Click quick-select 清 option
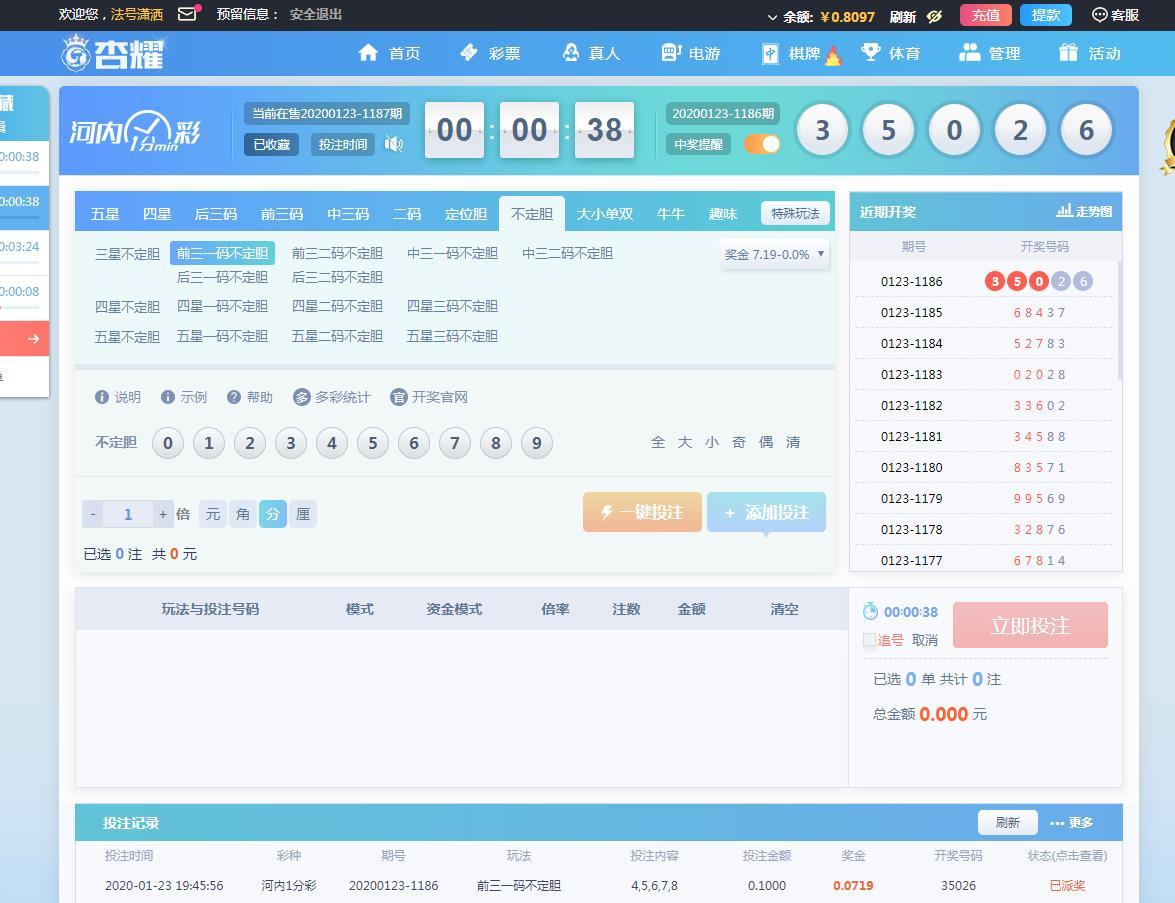Screen dimensions: 1175x903 point(793,442)
